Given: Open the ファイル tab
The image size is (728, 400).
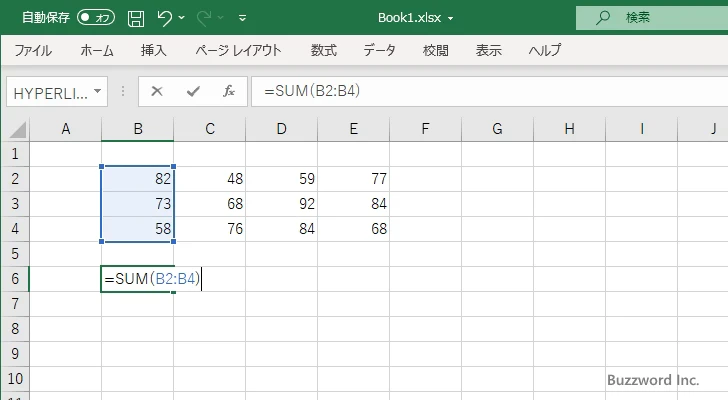Looking at the screenshot, I should click(33, 50).
